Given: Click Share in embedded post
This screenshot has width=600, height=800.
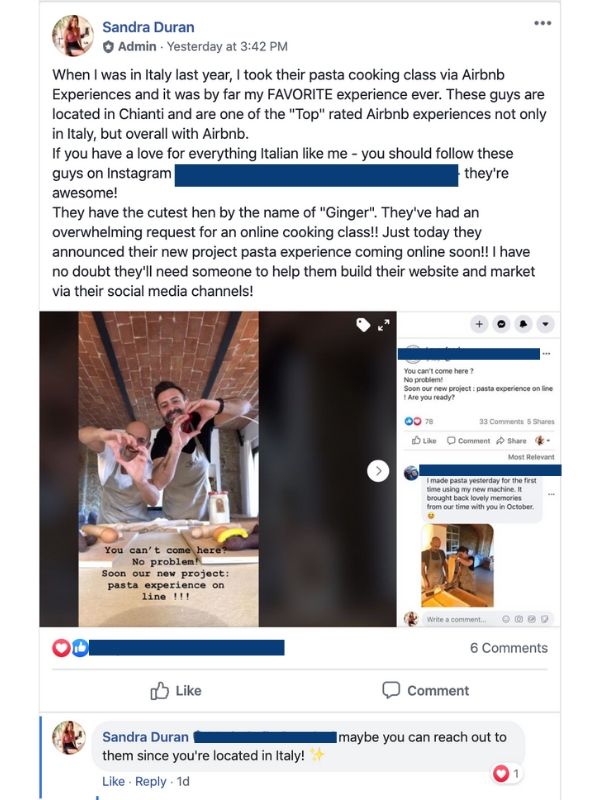Looking at the screenshot, I should pos(511,441).
